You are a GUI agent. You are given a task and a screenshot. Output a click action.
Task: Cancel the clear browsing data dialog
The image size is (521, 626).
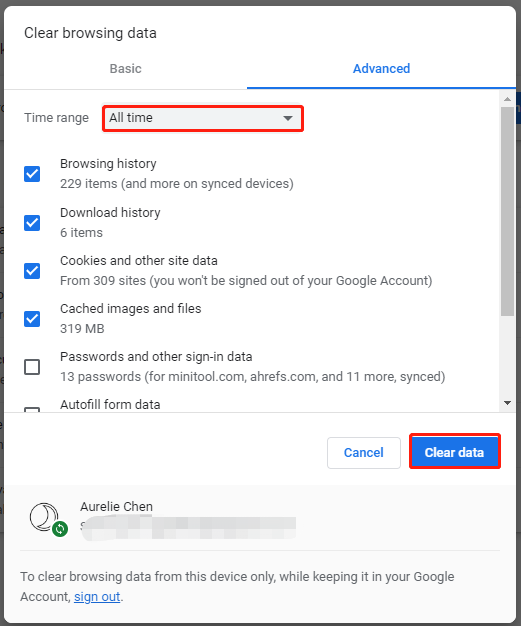364,453
